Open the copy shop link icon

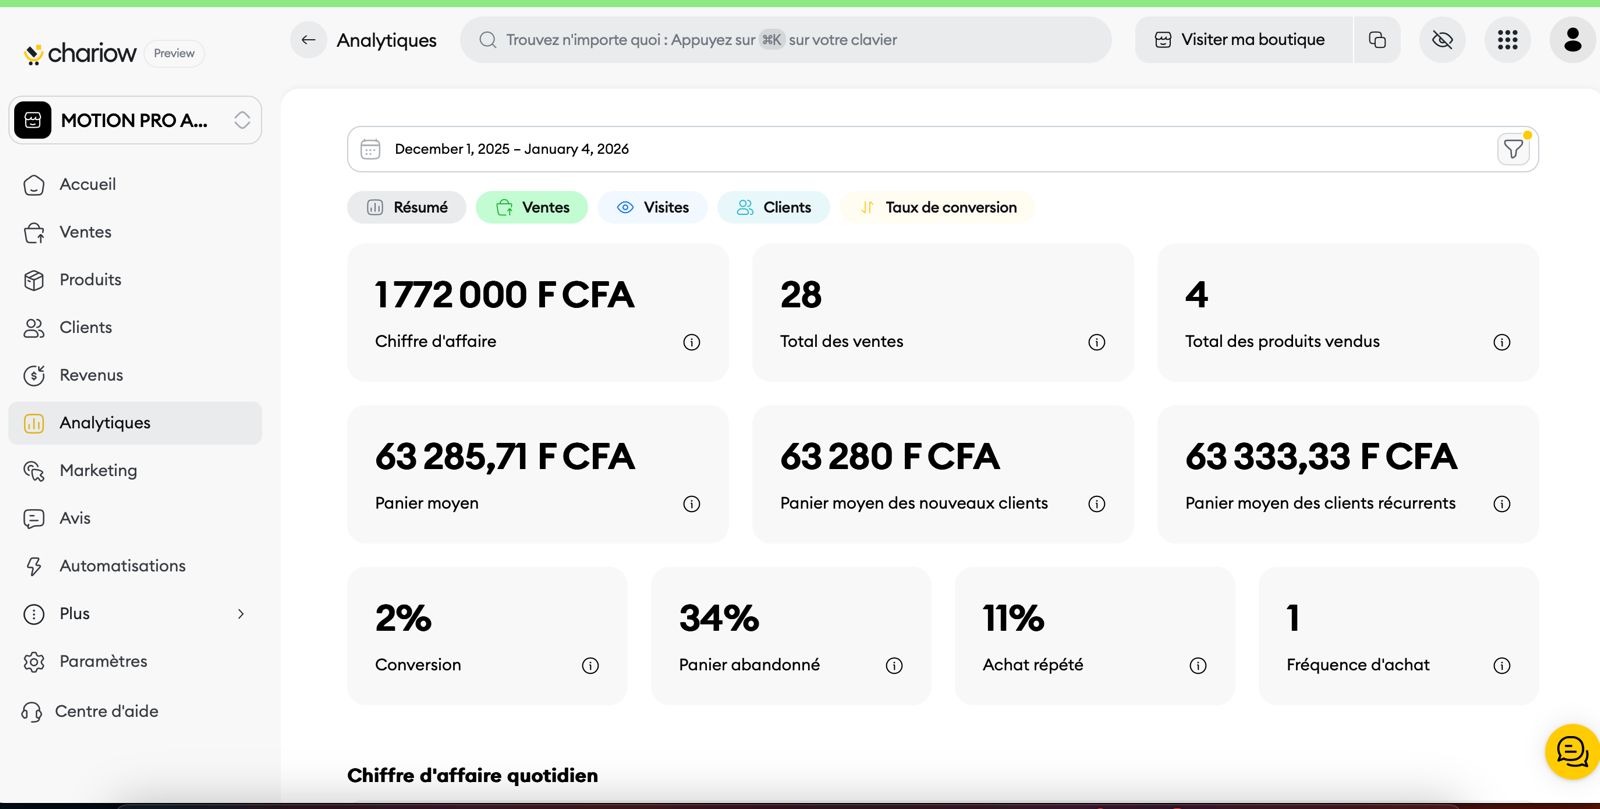point(1377,40)
